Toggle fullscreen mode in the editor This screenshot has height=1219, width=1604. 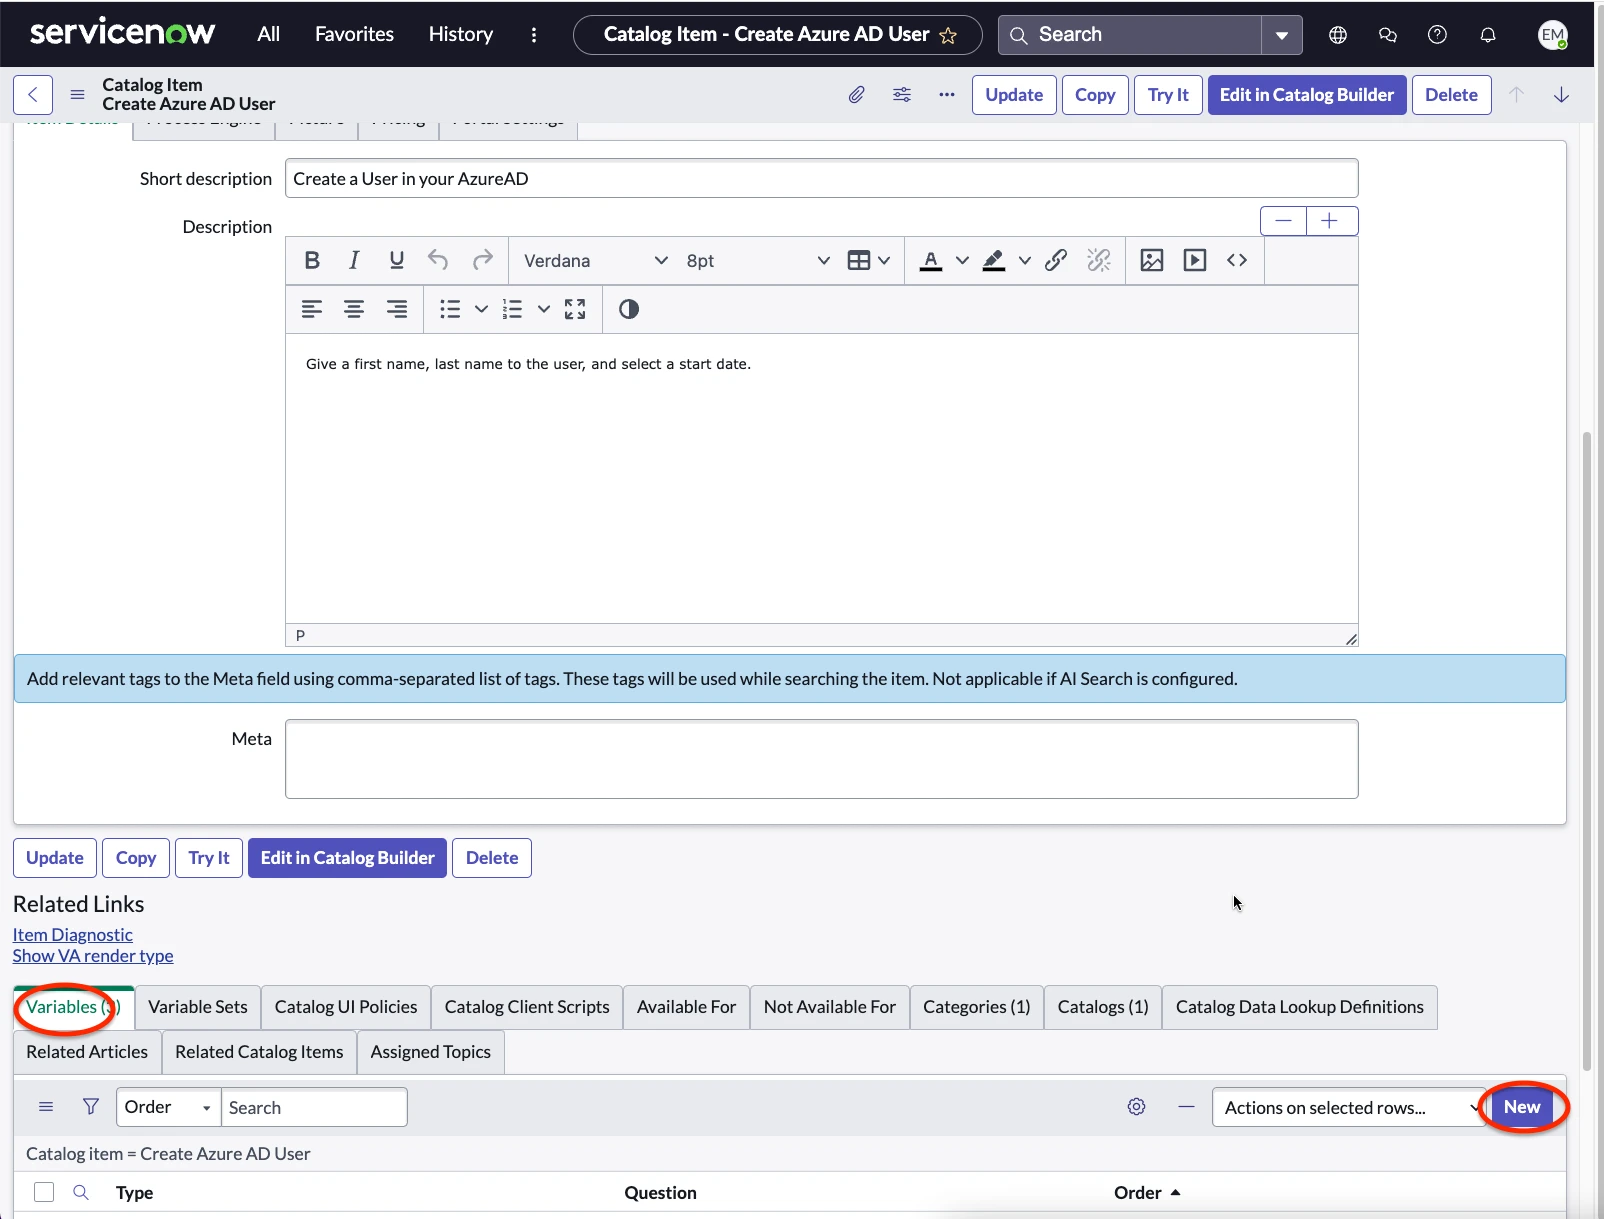coord(575,310)
